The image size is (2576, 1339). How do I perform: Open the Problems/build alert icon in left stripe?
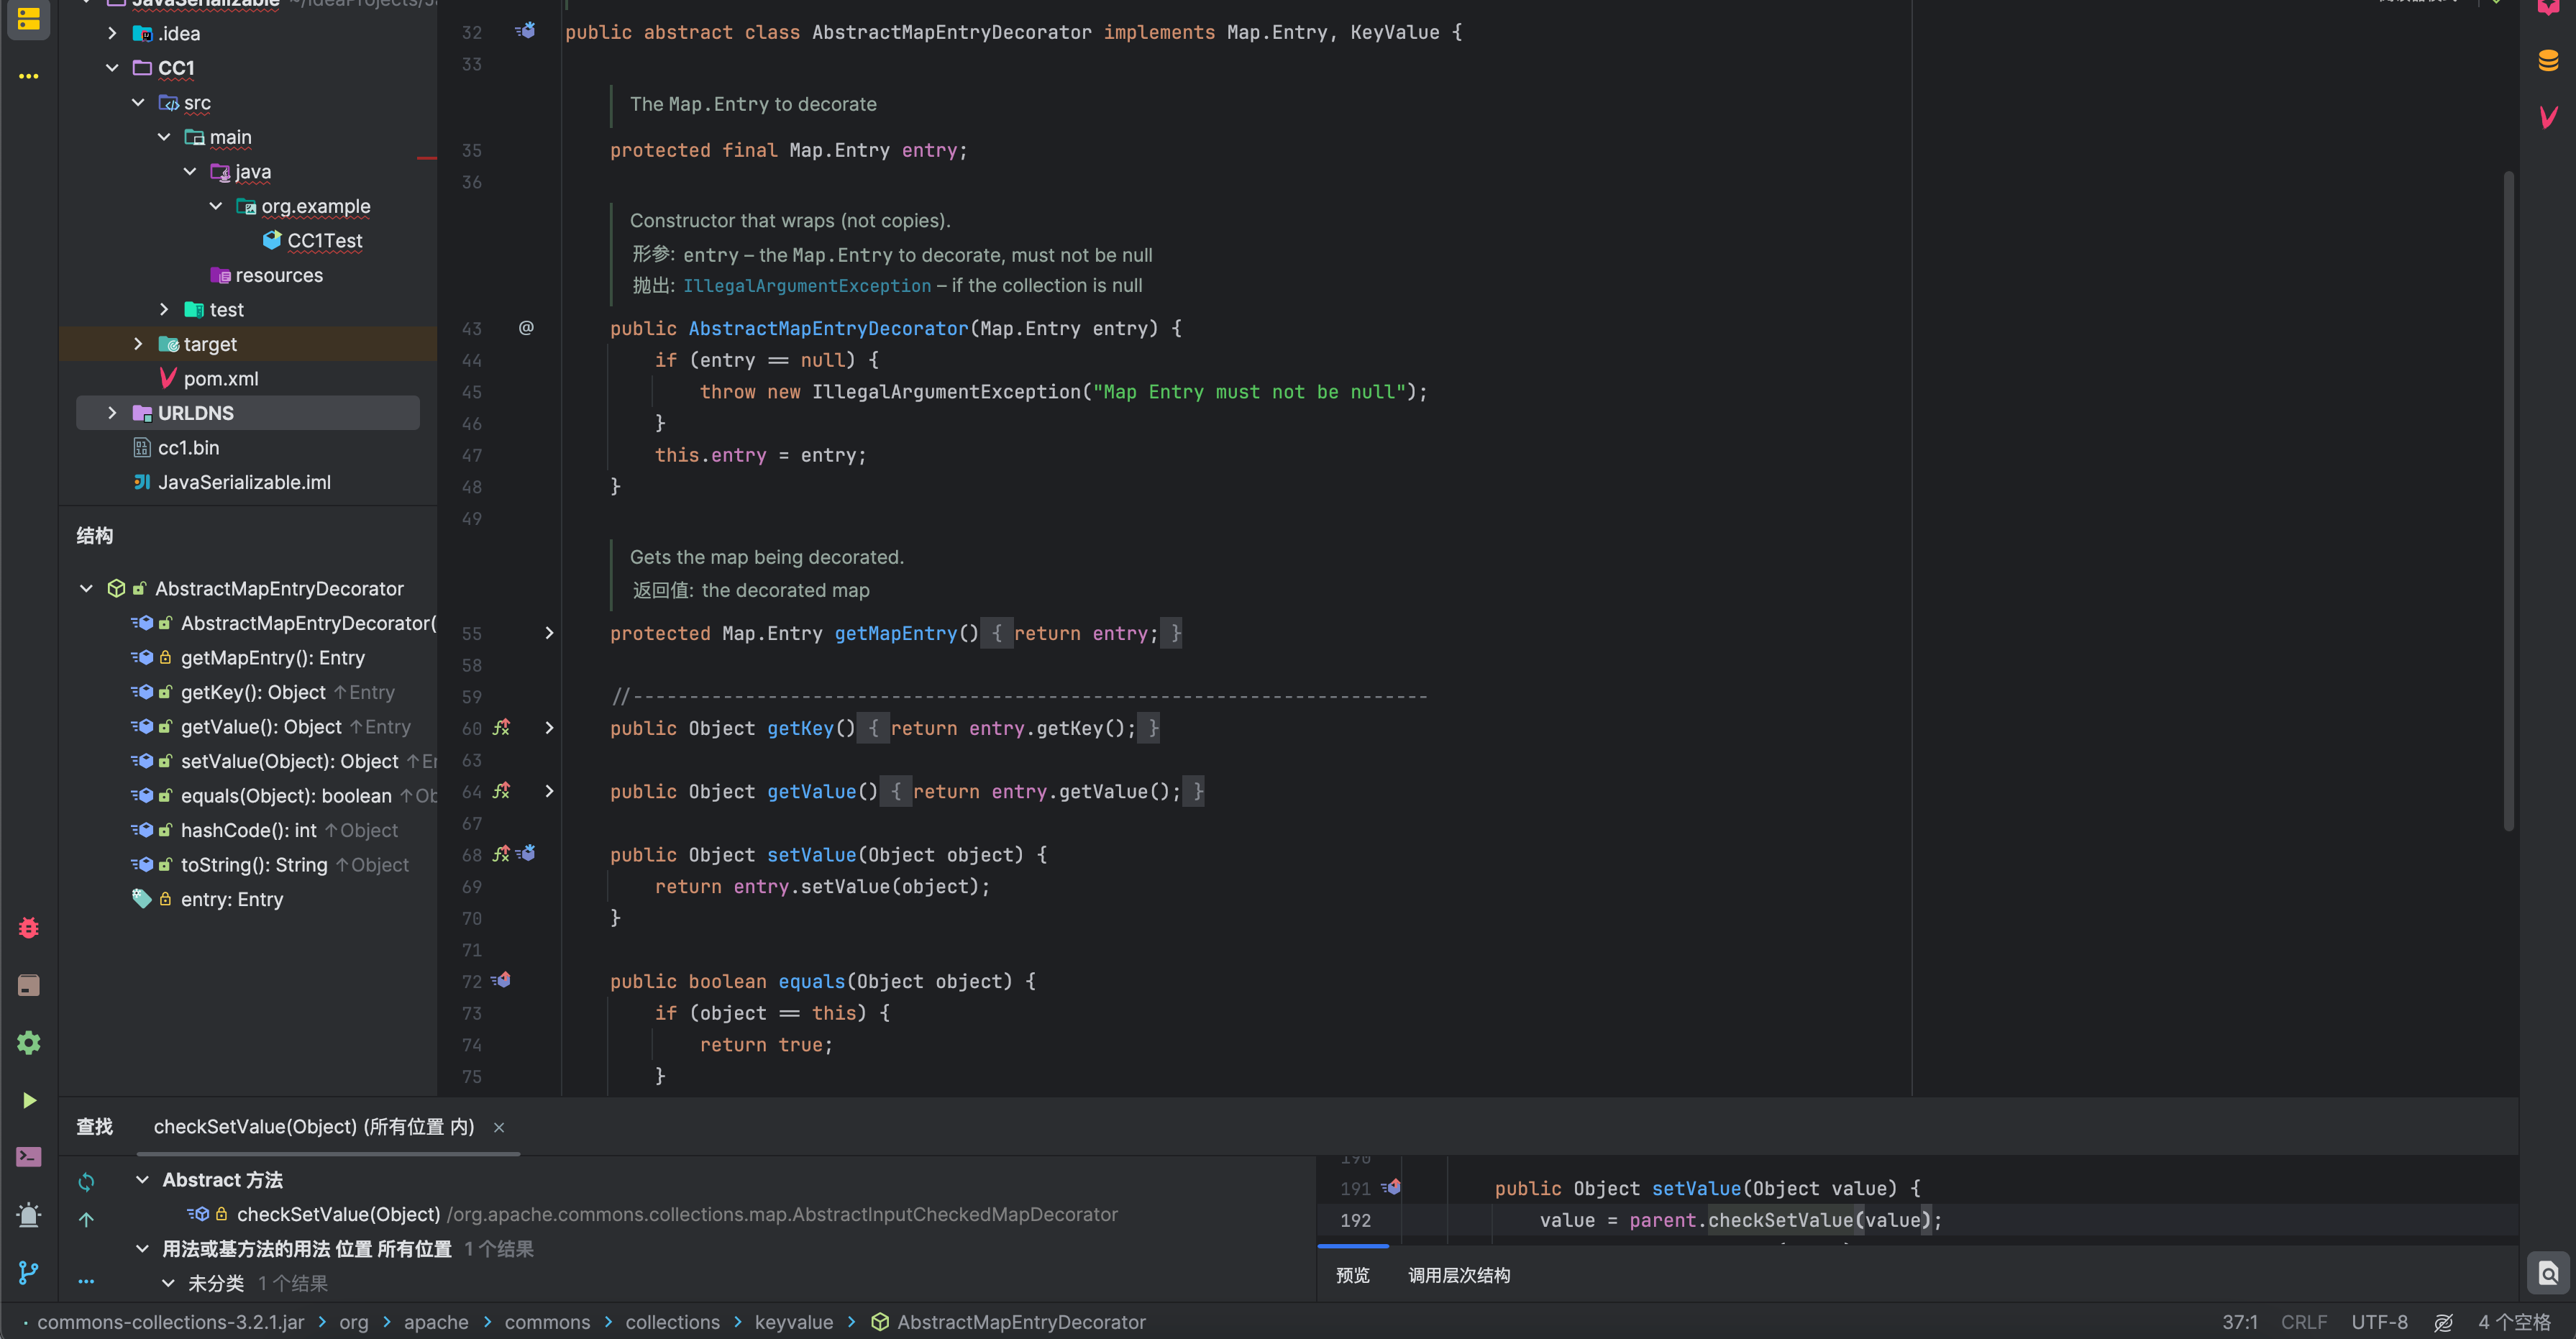click(28, 1214)
